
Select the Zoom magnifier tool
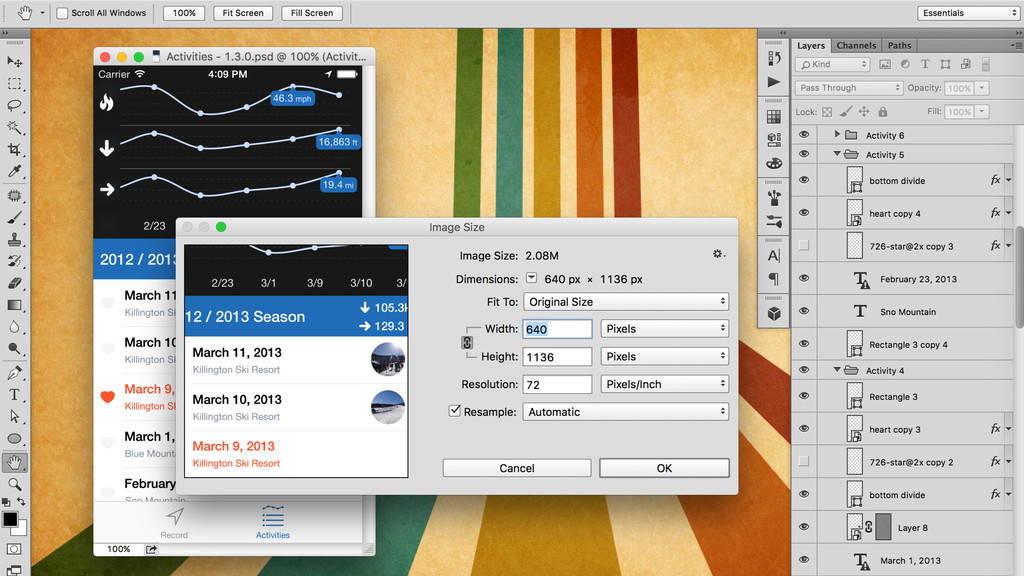pyautogui.click(x=14, y=484)
